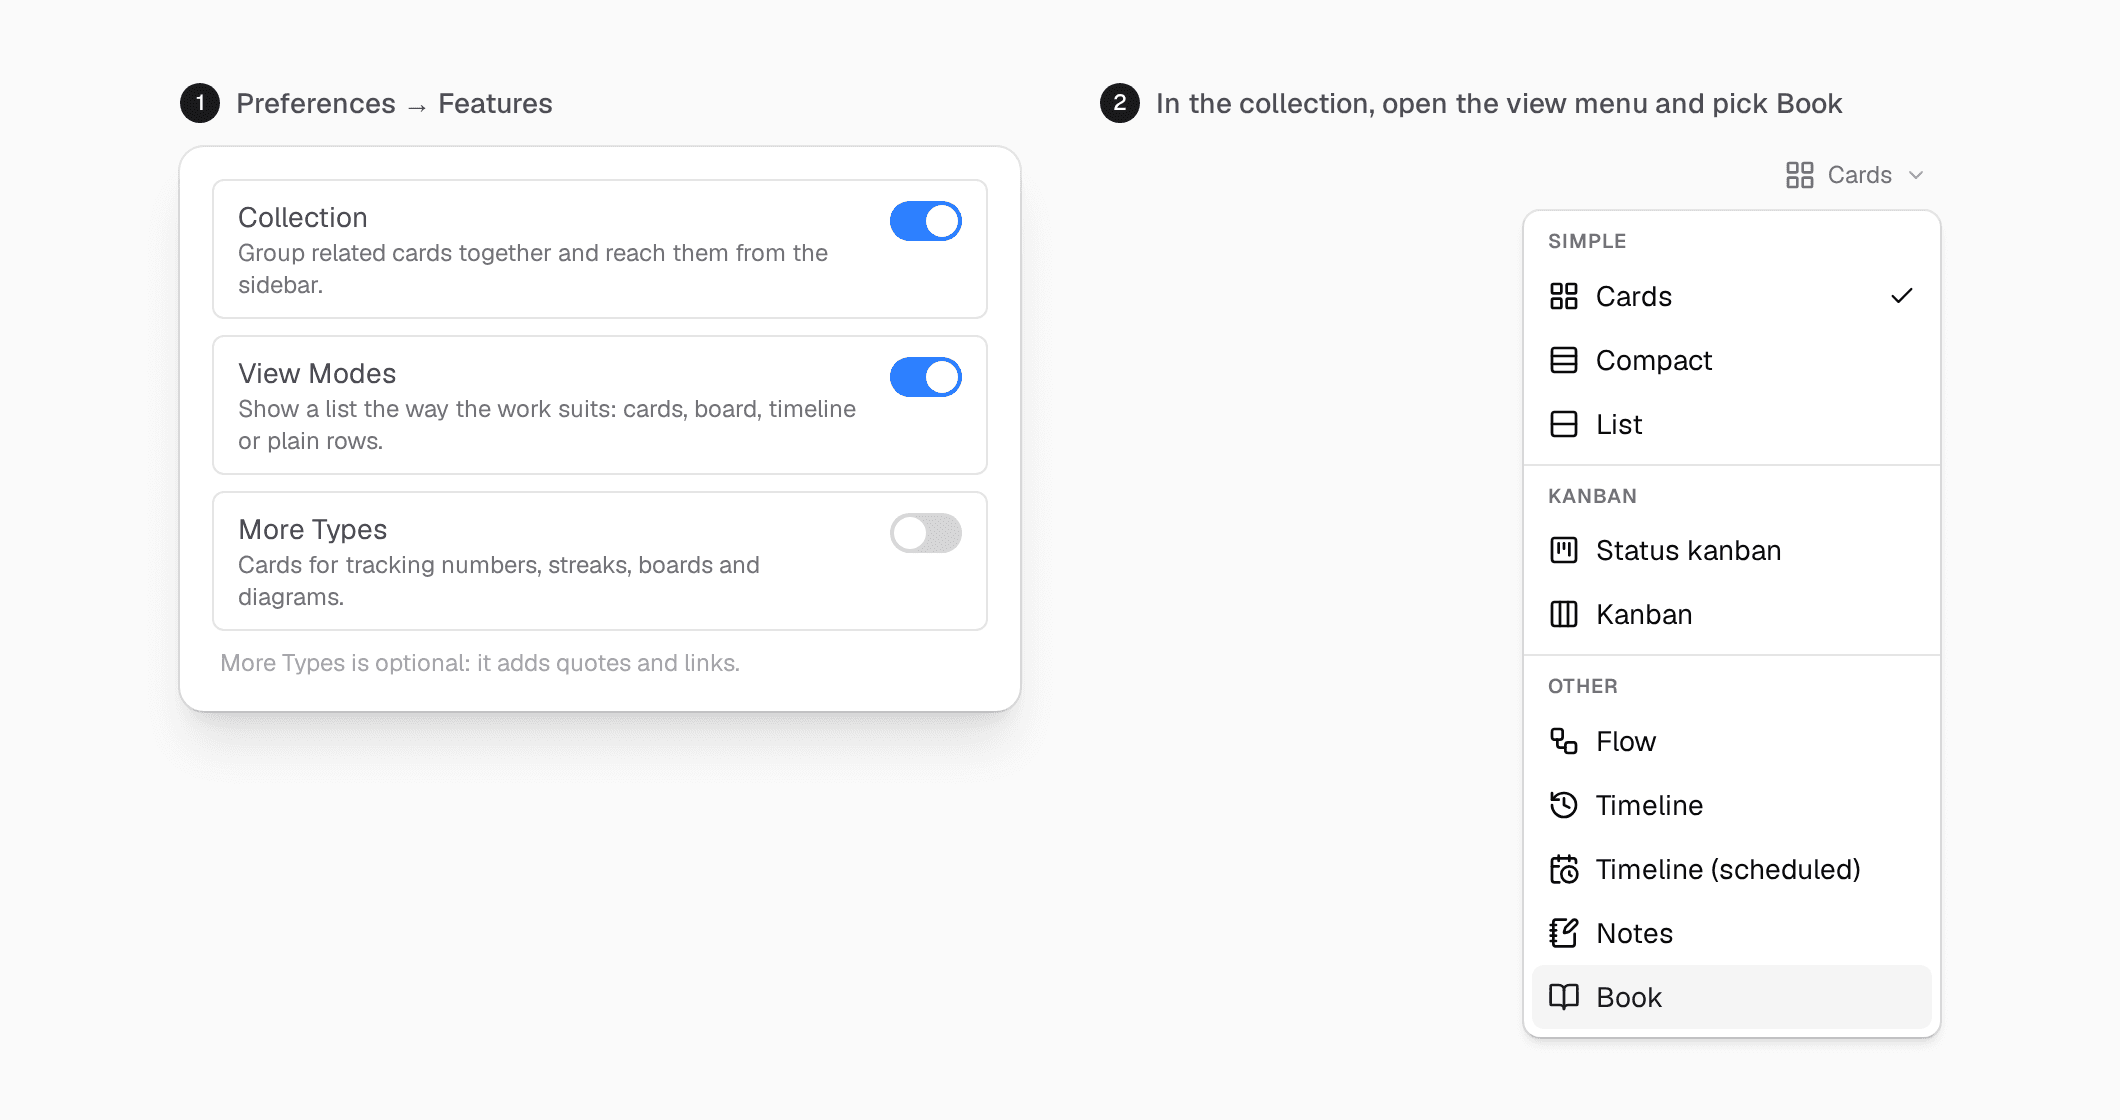The width and height of the screenshot is (2120, 1120).
Task: Switch to Status kanban view
Action: 1731,550
